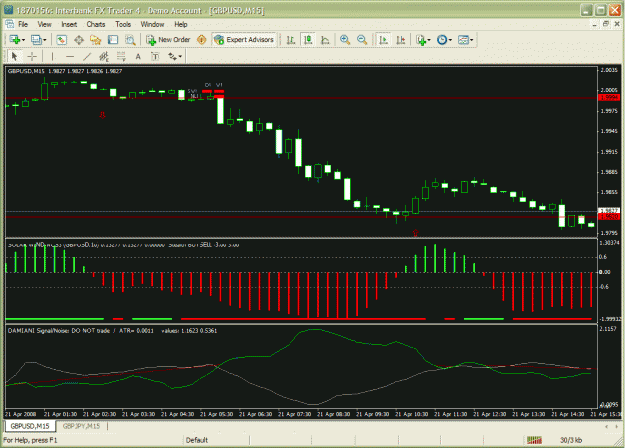Viewport: 625px width, 448px height.
Task: Zoom out of the chart
Action: click(362, 40)
